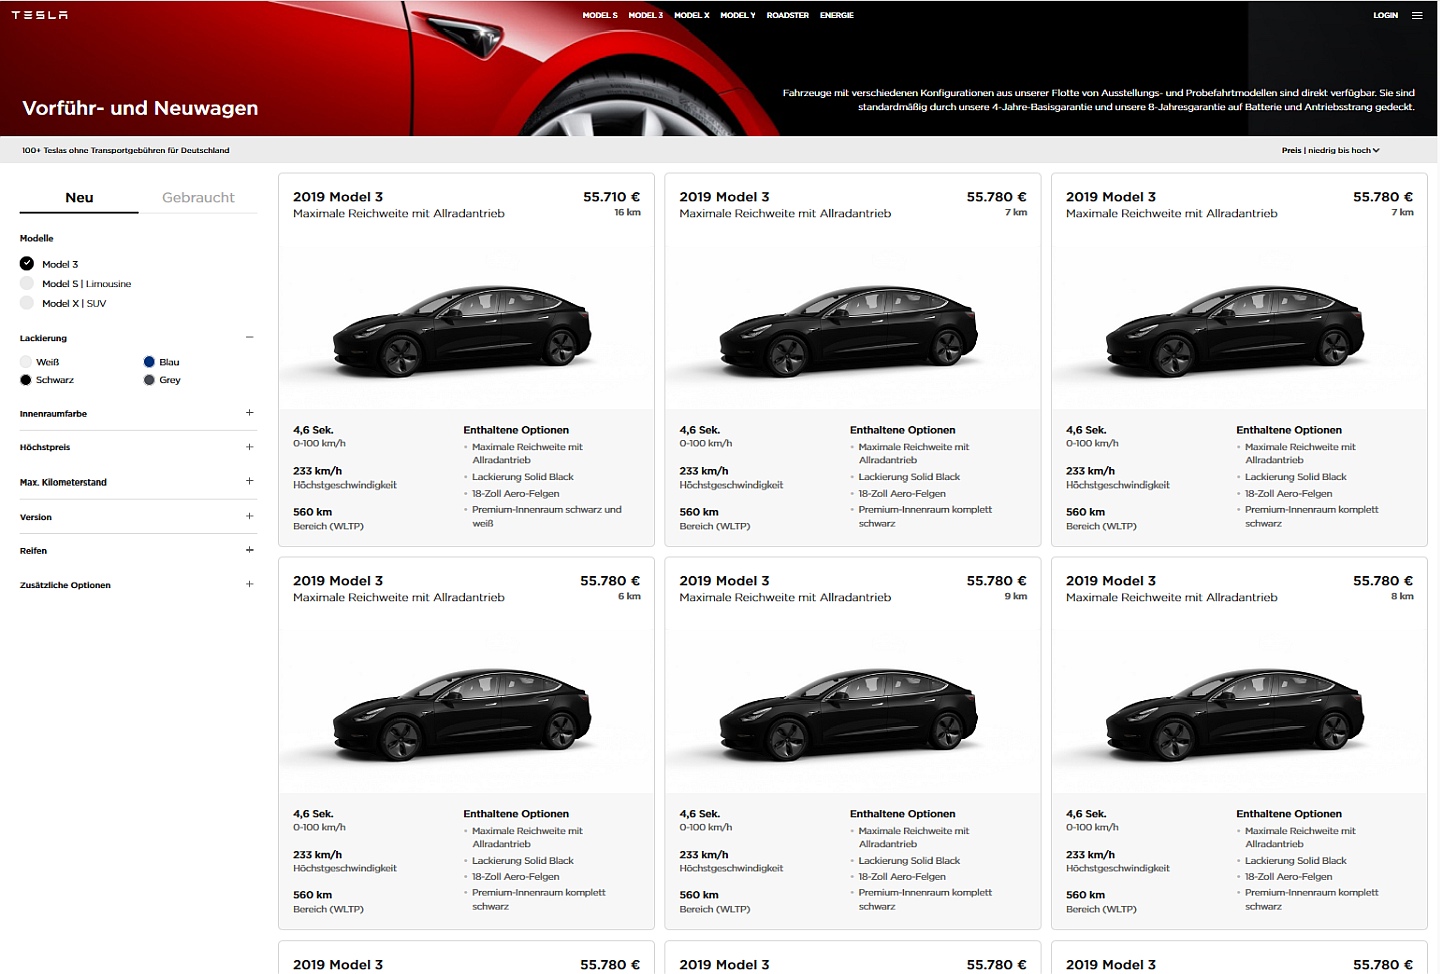Viewport: 1440px width, 974px height.
Task: Open the Preis niedrig bis hoch sort dropdown
Action: [x=1330, y=150]
